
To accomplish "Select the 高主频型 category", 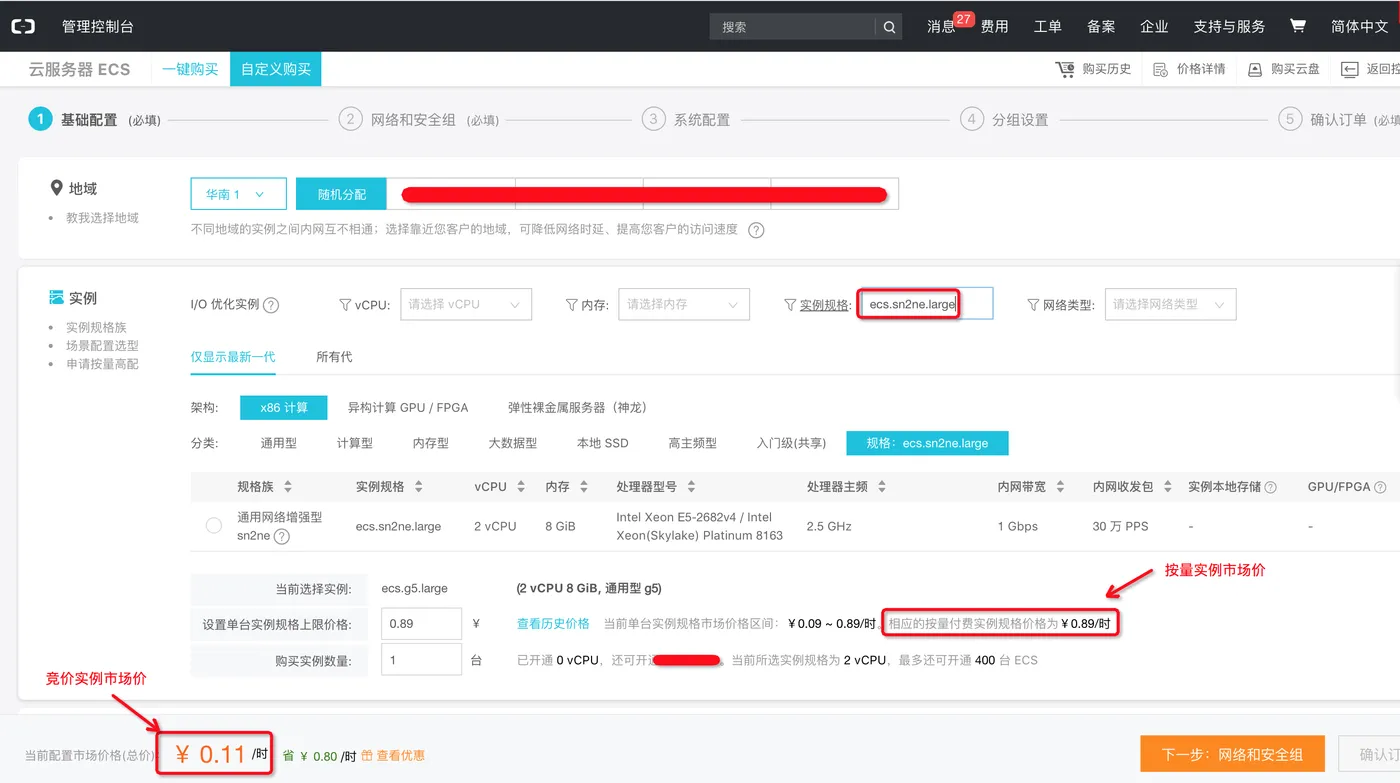I will pyautogui.click(x=693, y=443).
